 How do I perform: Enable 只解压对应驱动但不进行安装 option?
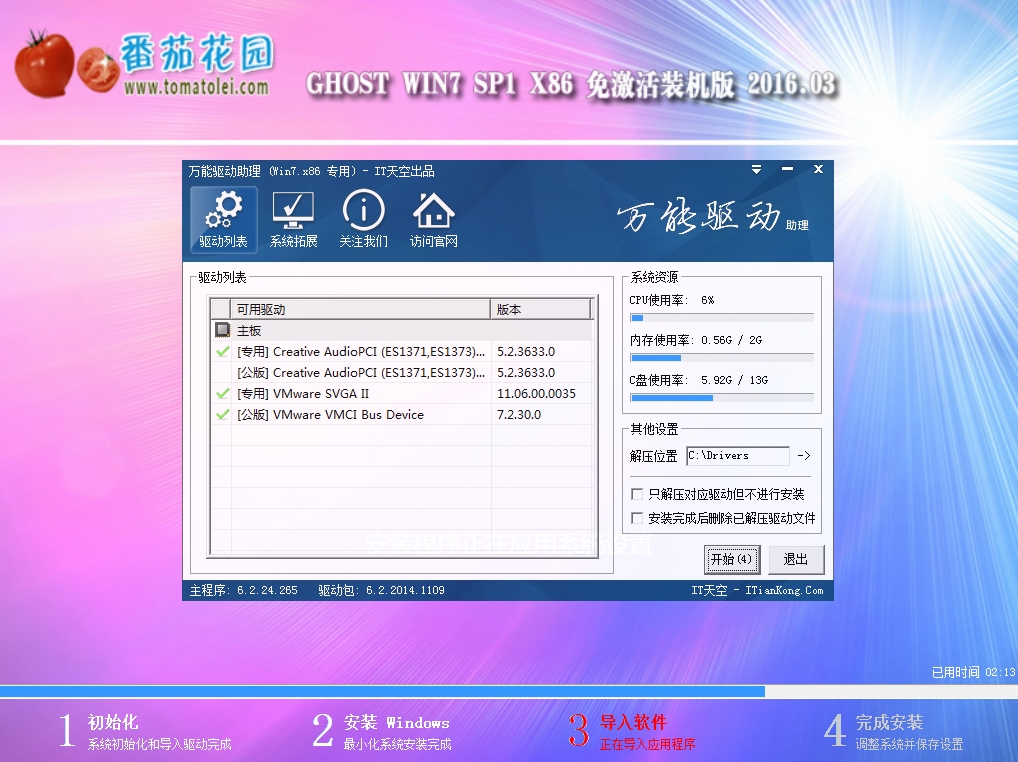(637, 494)
